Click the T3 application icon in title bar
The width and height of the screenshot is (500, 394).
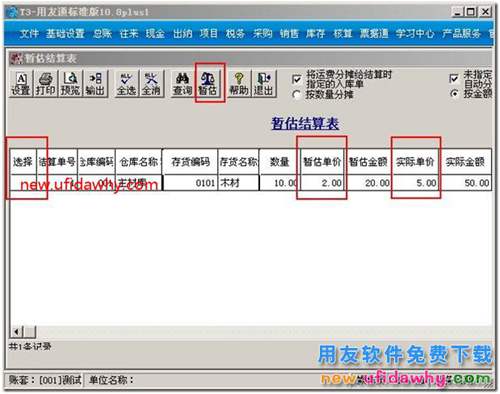[13, 12]
